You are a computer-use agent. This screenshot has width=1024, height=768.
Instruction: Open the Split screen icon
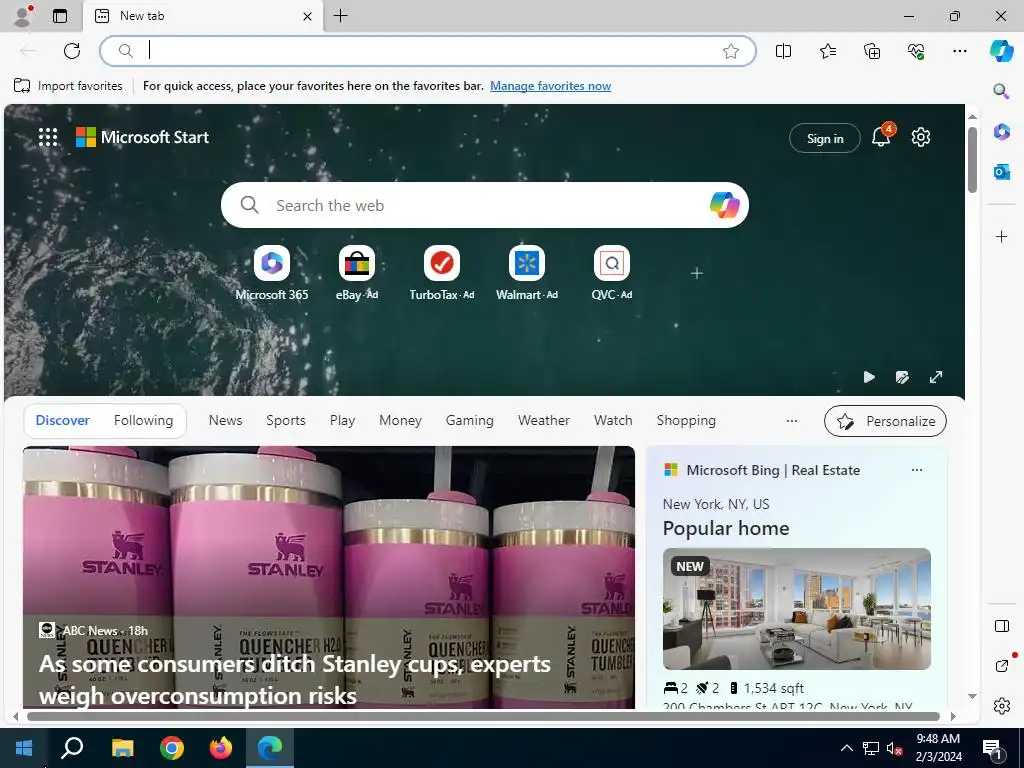(784, 51)
